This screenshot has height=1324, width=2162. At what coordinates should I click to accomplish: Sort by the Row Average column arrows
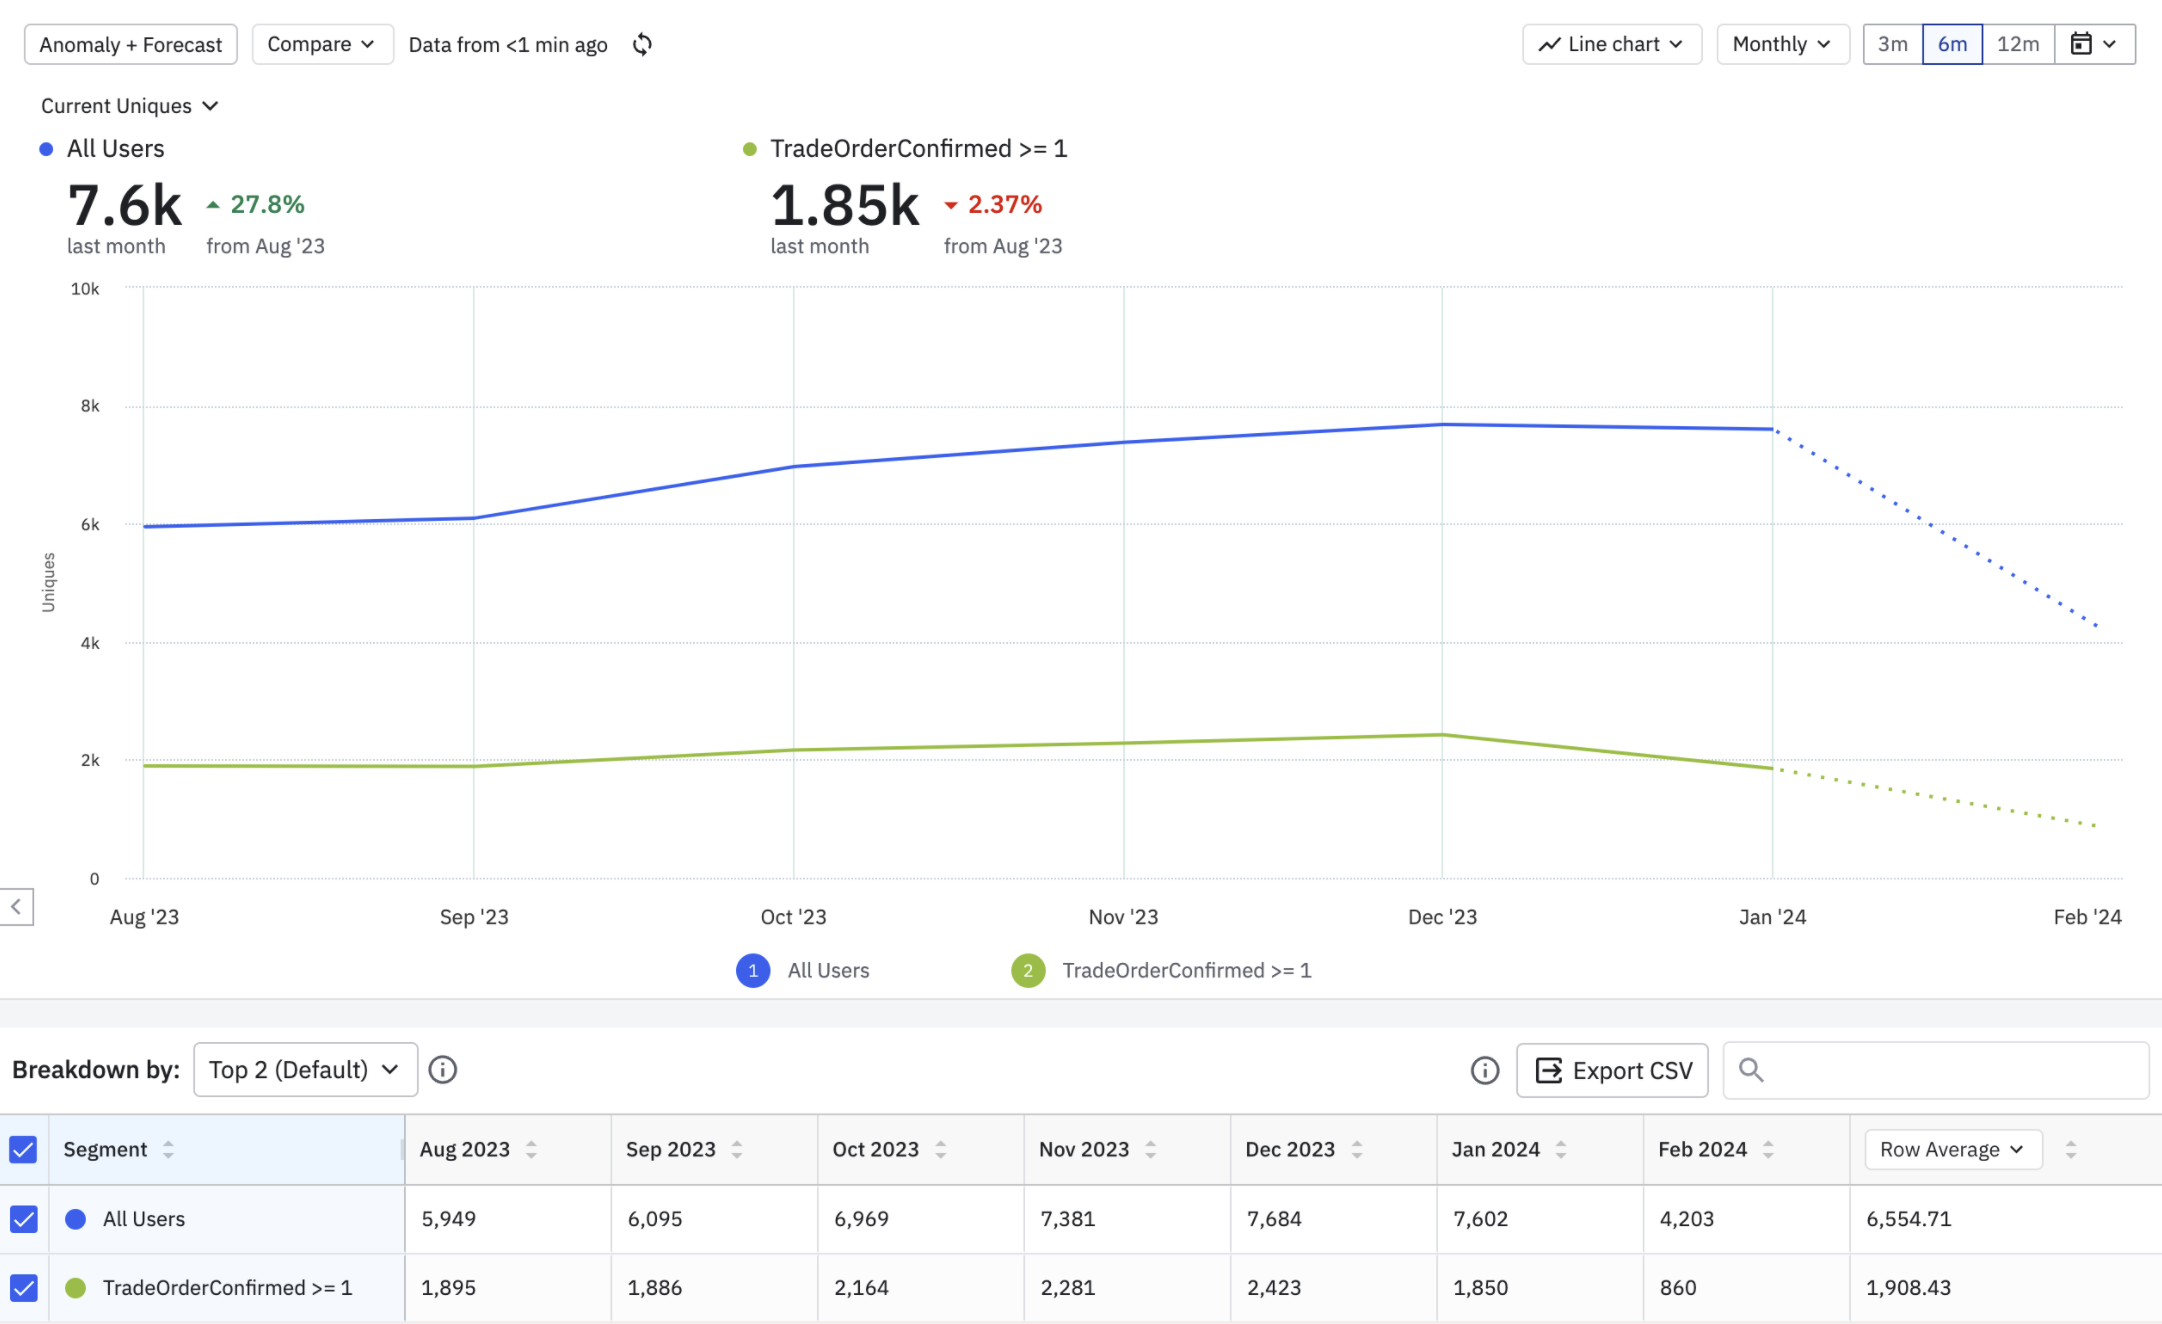(x=2071, y=1150)
